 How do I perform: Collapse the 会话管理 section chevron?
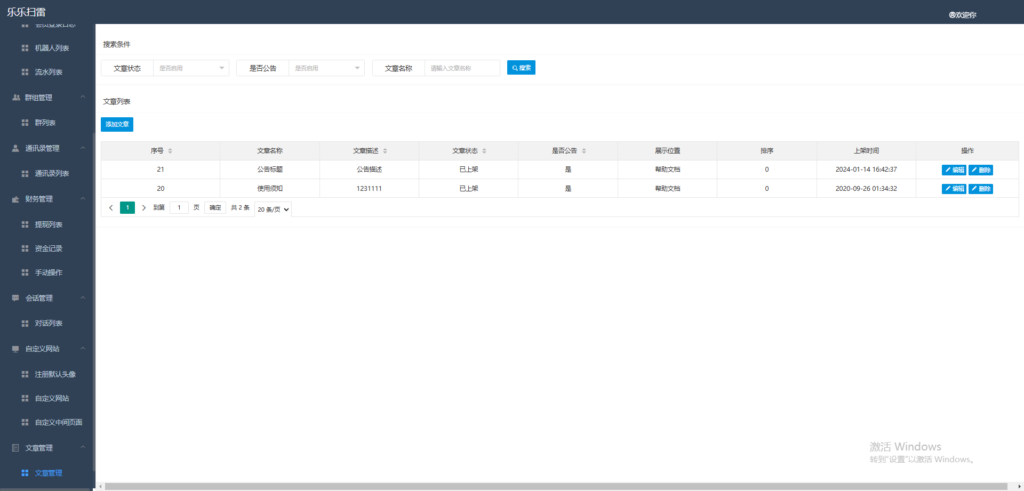[82, 298]
